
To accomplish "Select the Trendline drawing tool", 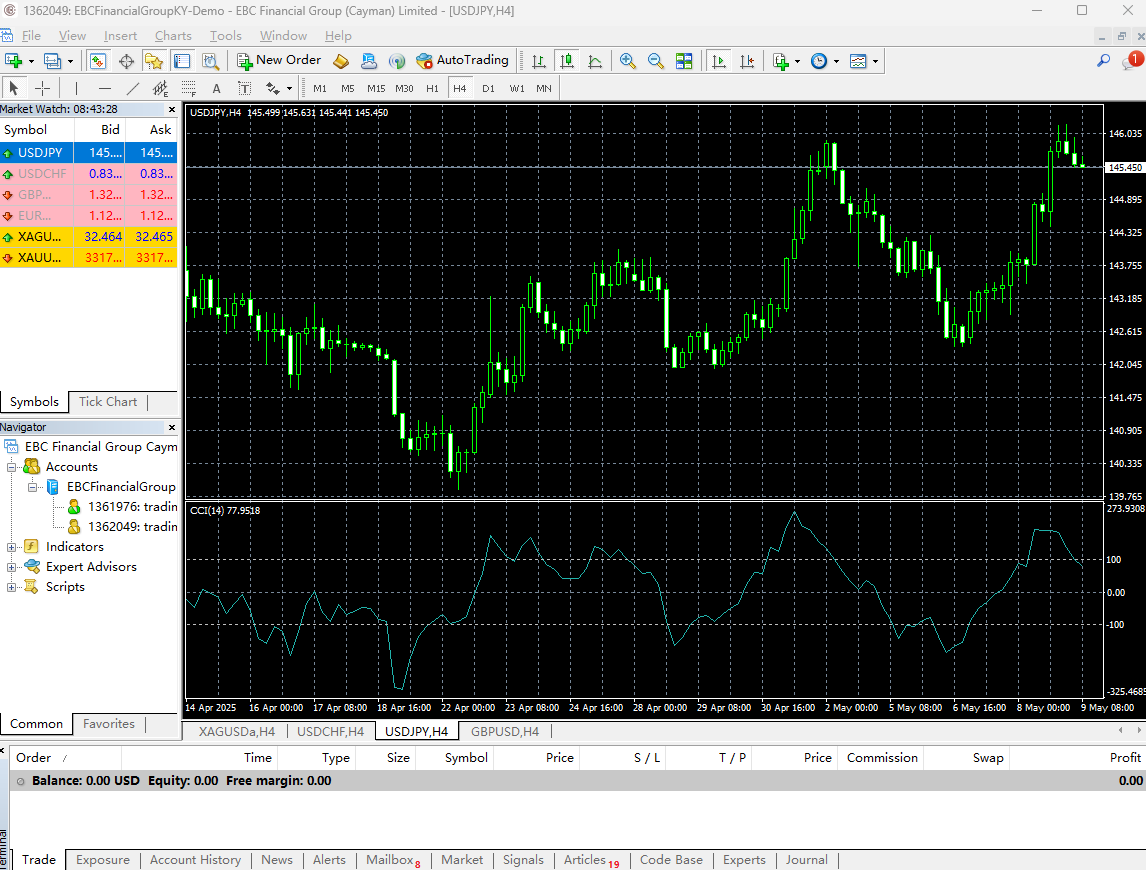I will pos(132,88).
